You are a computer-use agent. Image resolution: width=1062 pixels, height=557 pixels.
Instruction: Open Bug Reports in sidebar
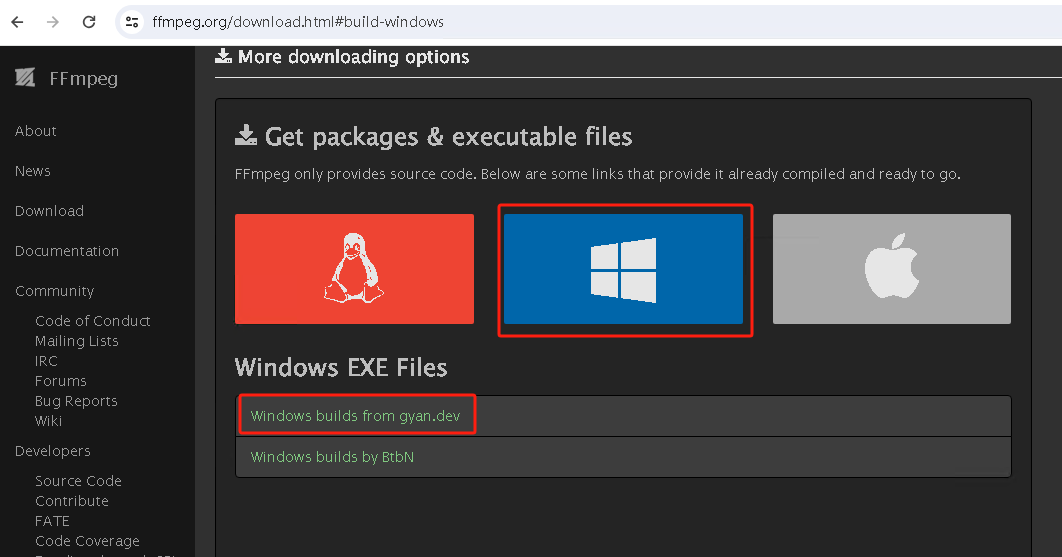point(76,401)
